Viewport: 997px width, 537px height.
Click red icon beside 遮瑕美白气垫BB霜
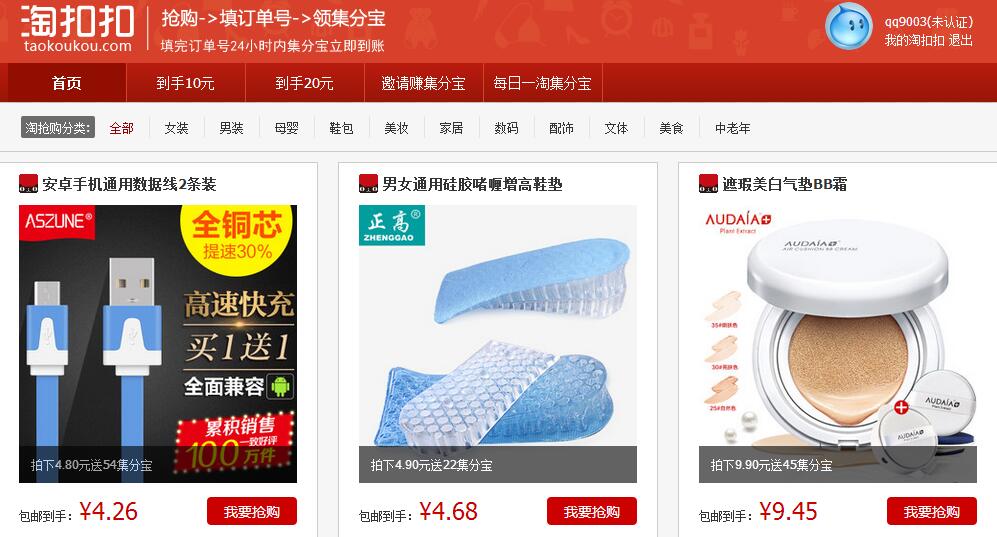coord(708,184)
